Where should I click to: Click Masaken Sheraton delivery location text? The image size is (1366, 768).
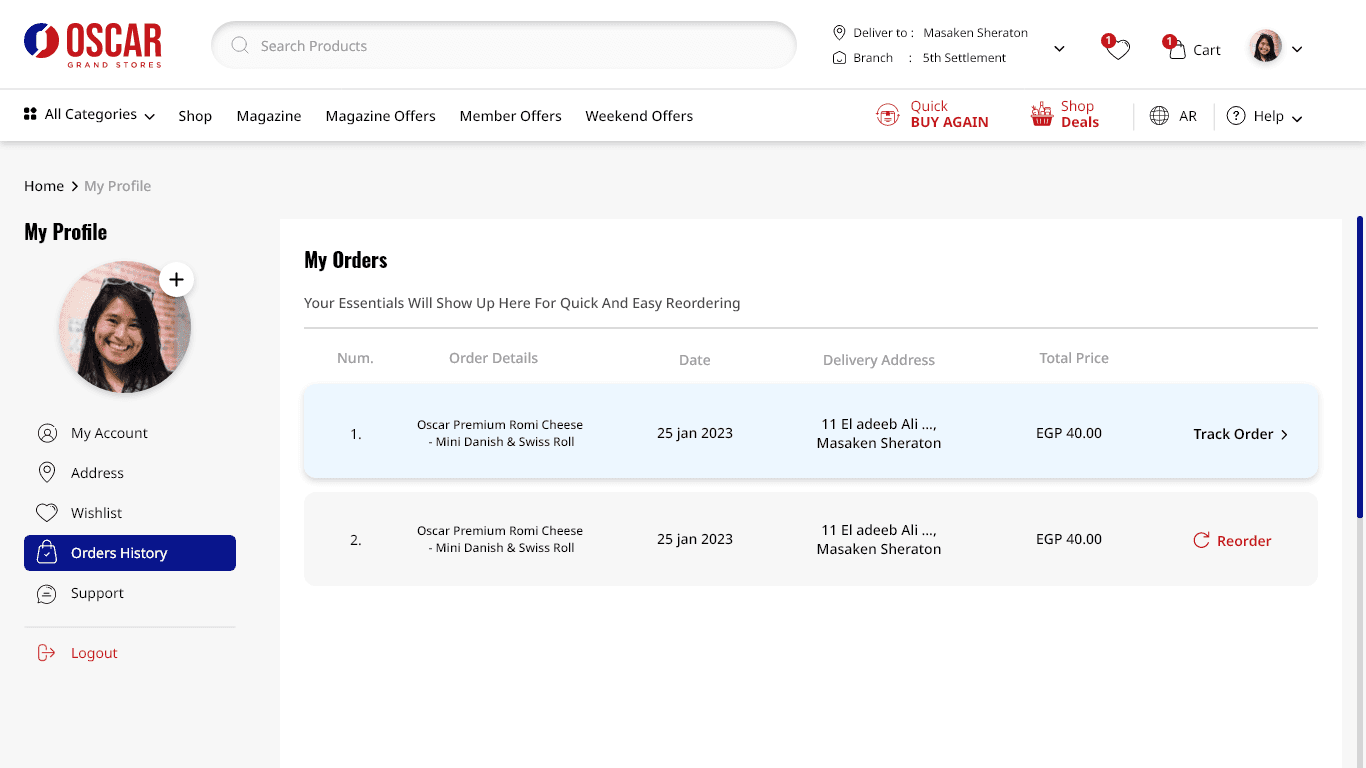point(975,33)
